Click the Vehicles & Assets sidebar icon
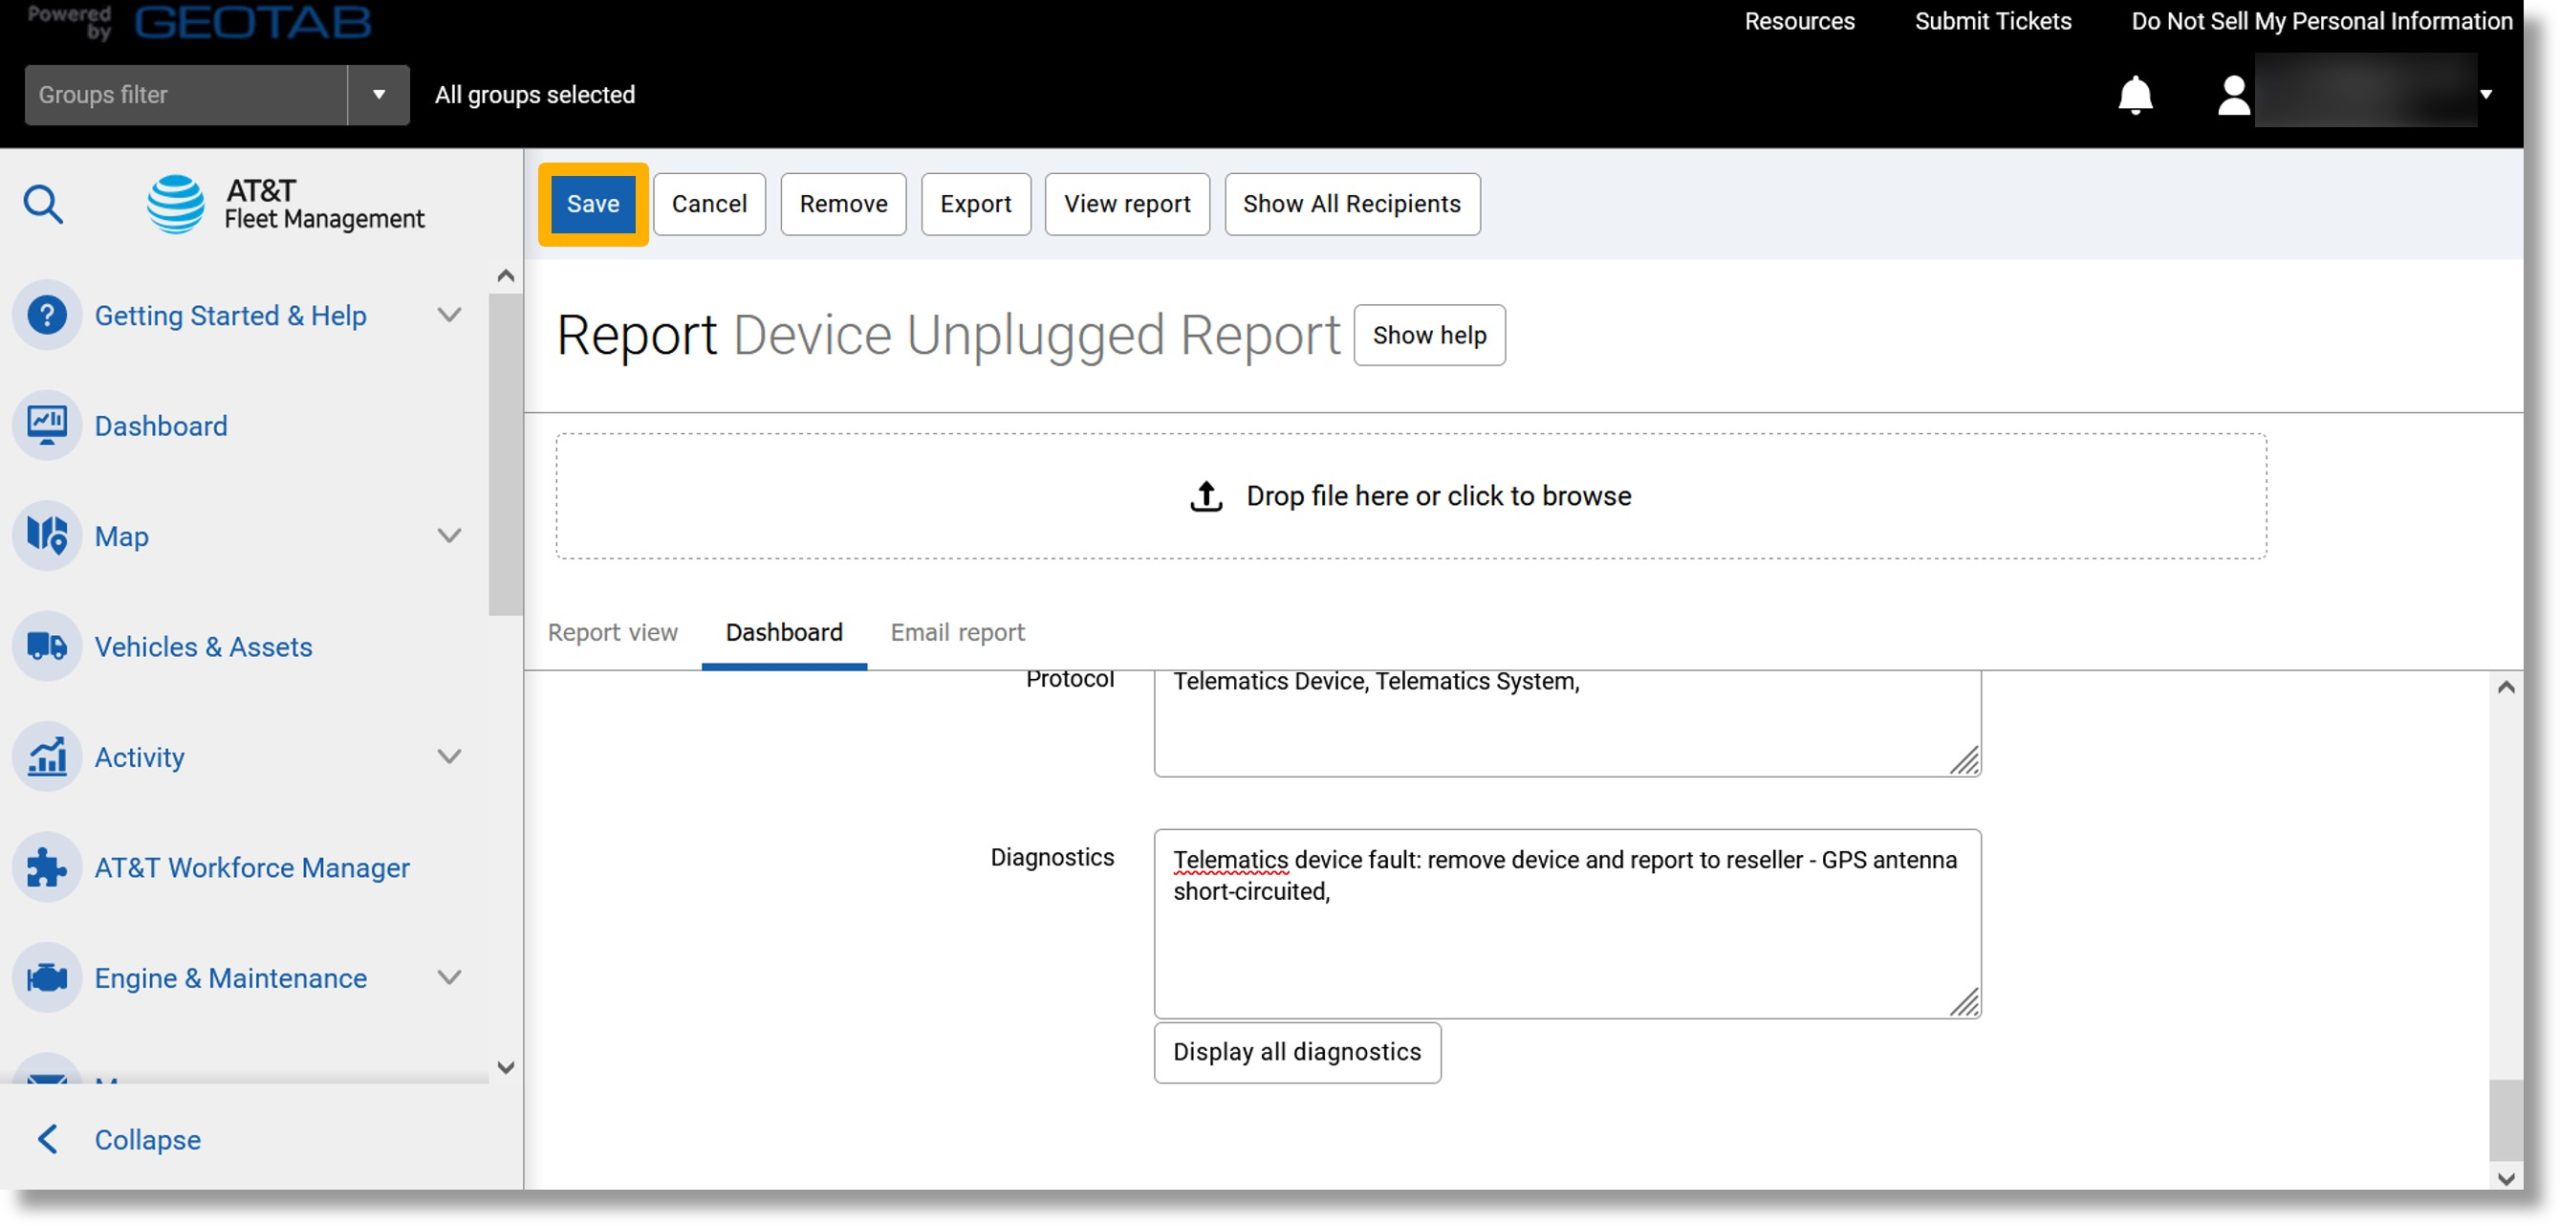 click(46, 645)
